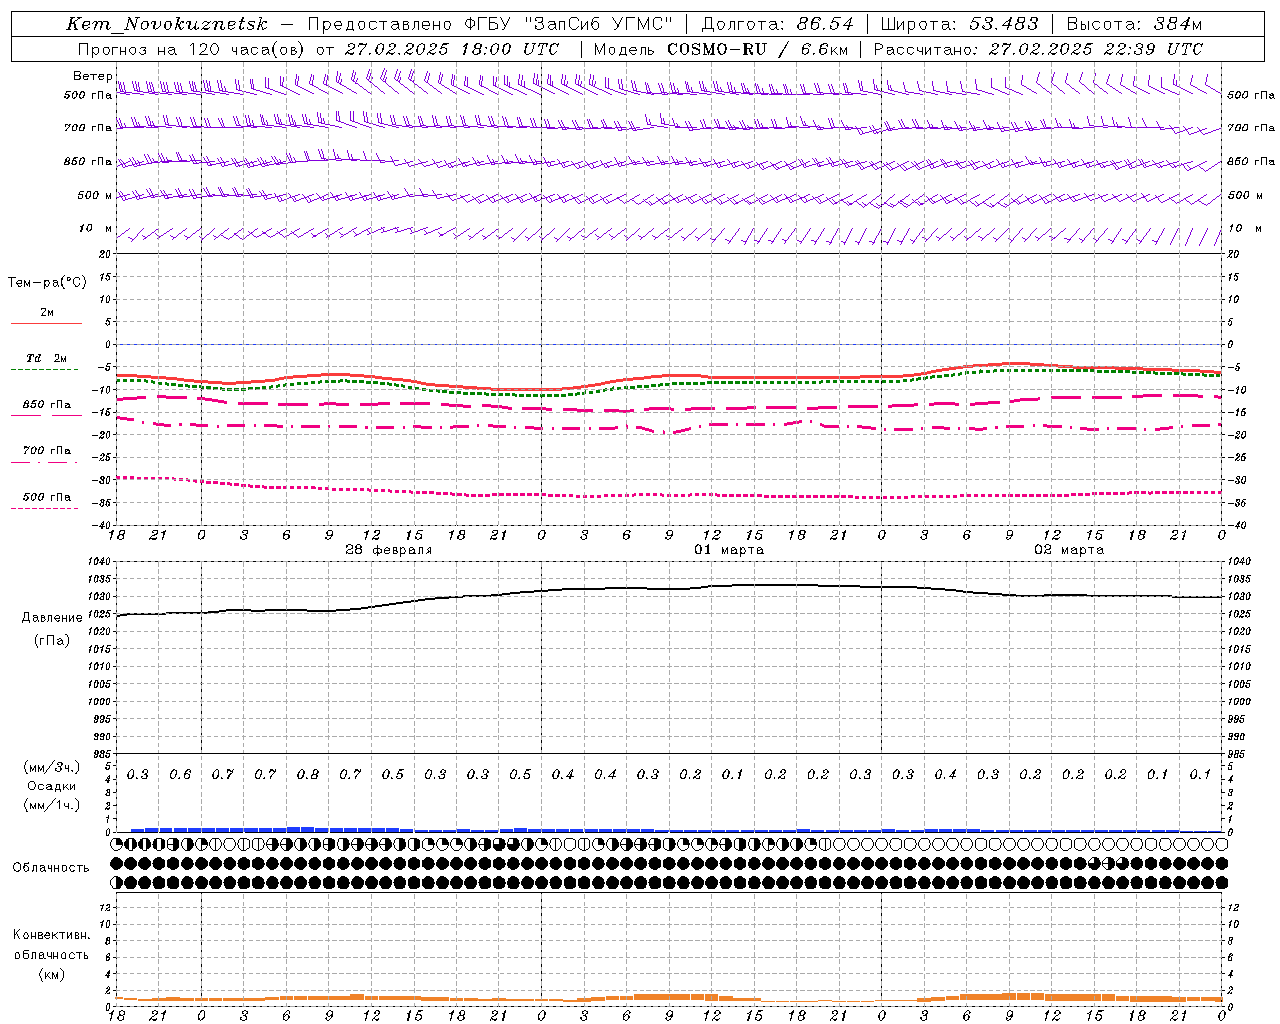Click the dashed line sample under 'Td 2м'

click(x=45, y=370)
